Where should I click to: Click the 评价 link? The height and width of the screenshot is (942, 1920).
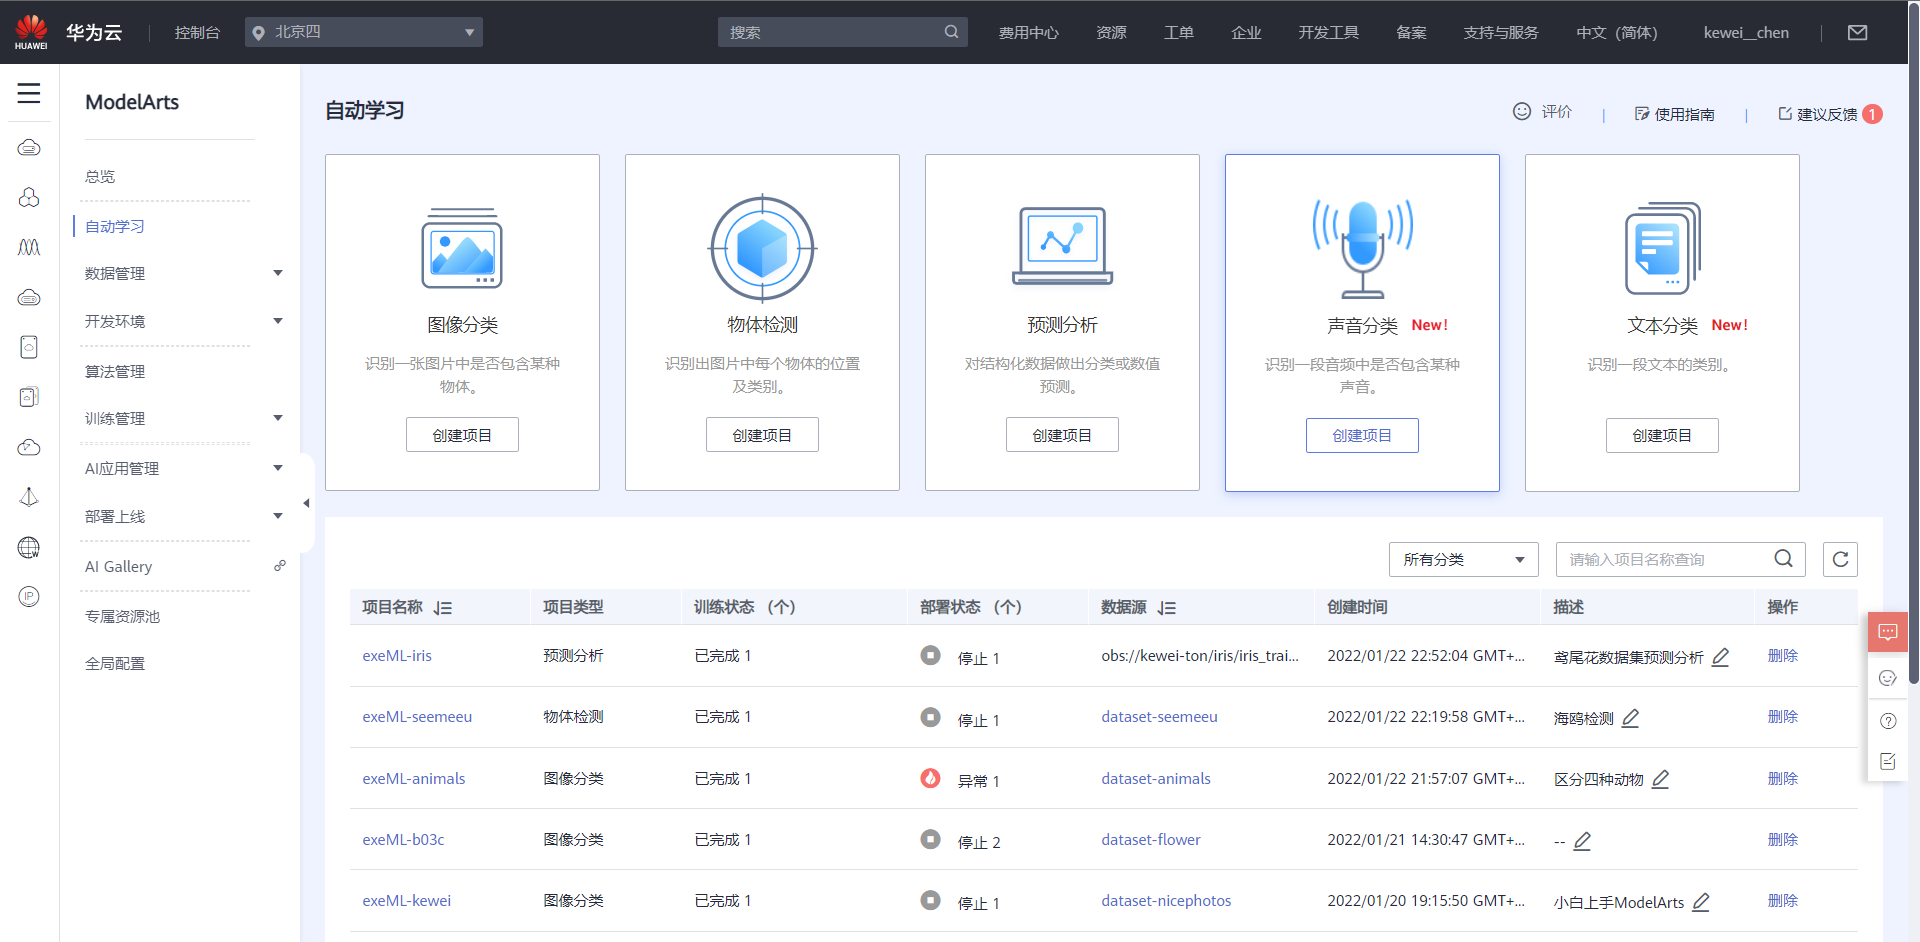[1542, 111]
